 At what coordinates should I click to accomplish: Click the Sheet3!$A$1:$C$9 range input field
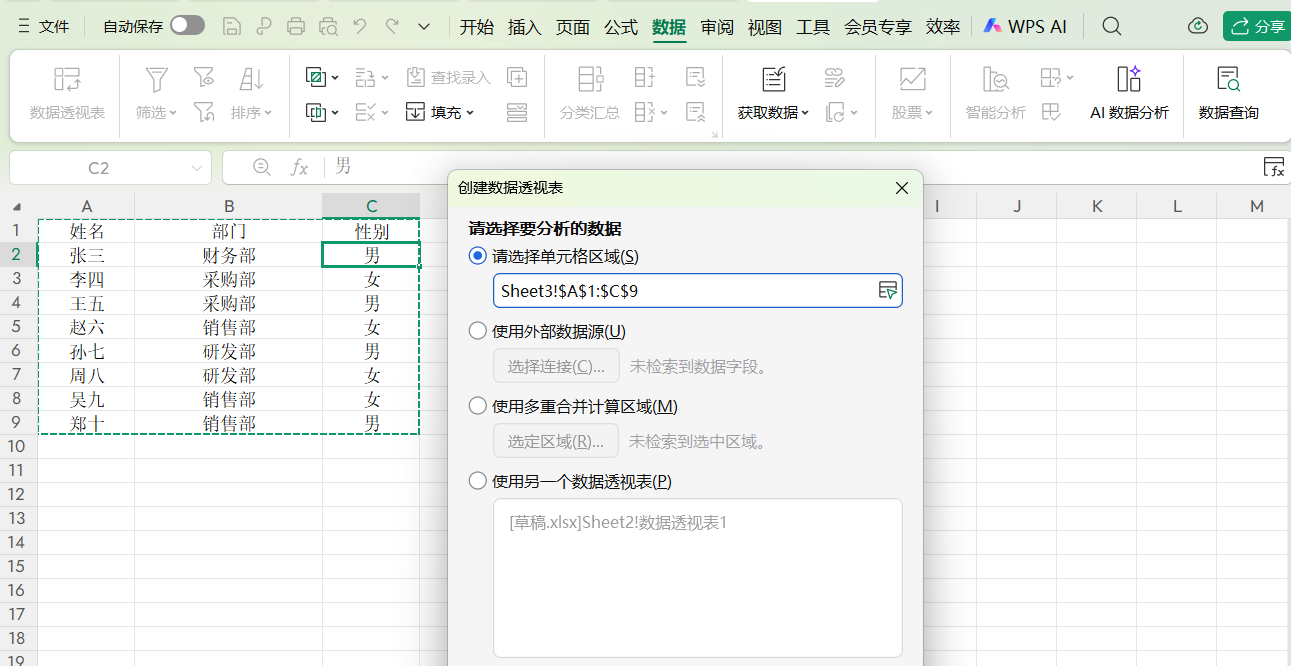[680, 291]
